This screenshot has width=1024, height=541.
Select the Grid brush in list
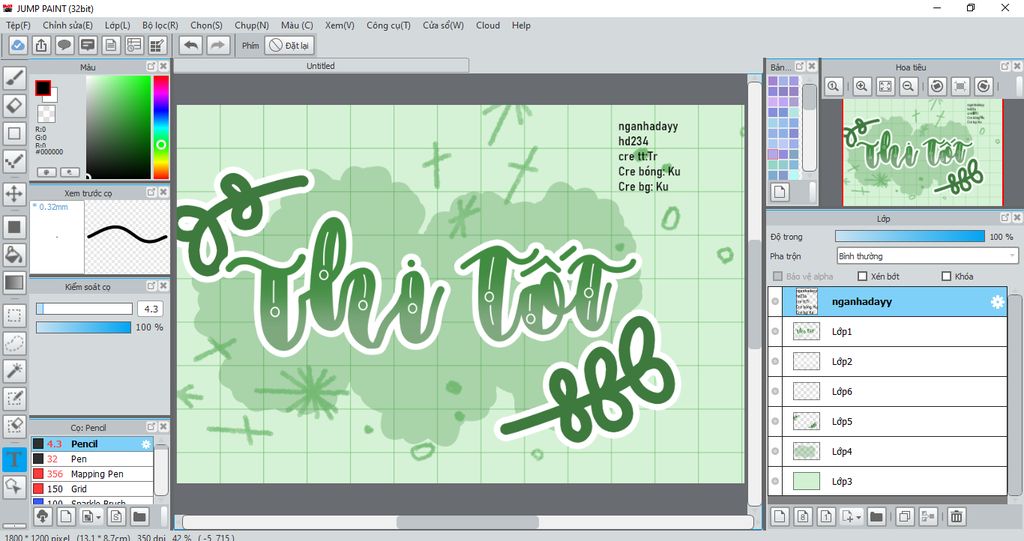(92, 489)
